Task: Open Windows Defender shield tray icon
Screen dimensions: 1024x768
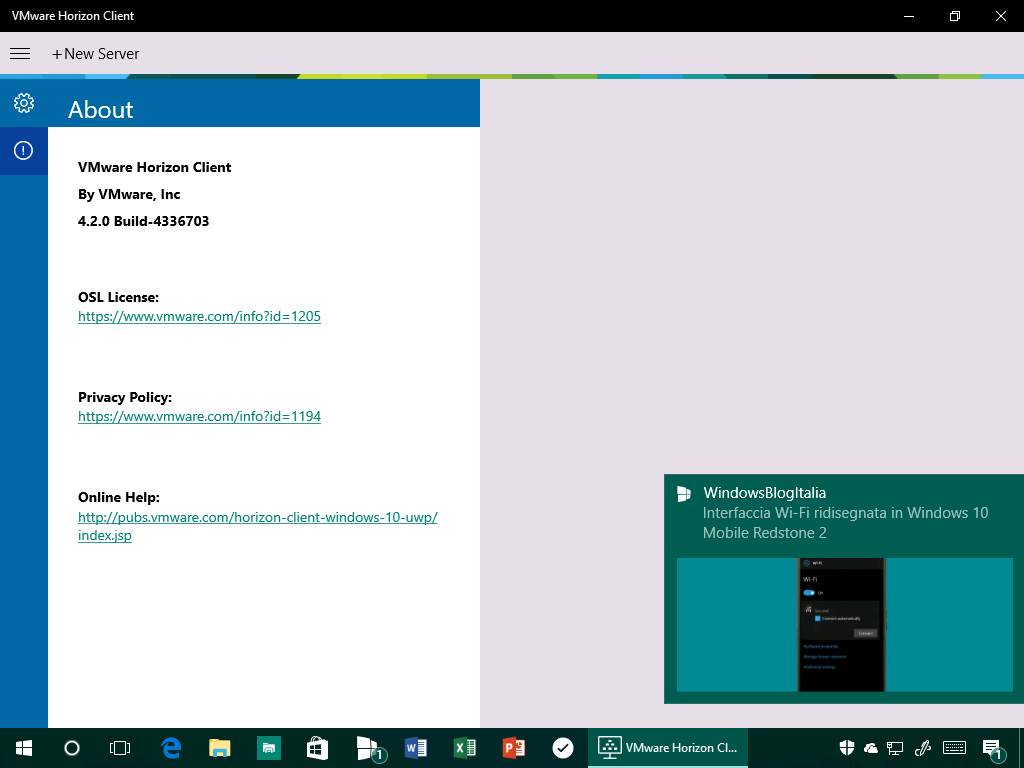Action: pos(847,748)
